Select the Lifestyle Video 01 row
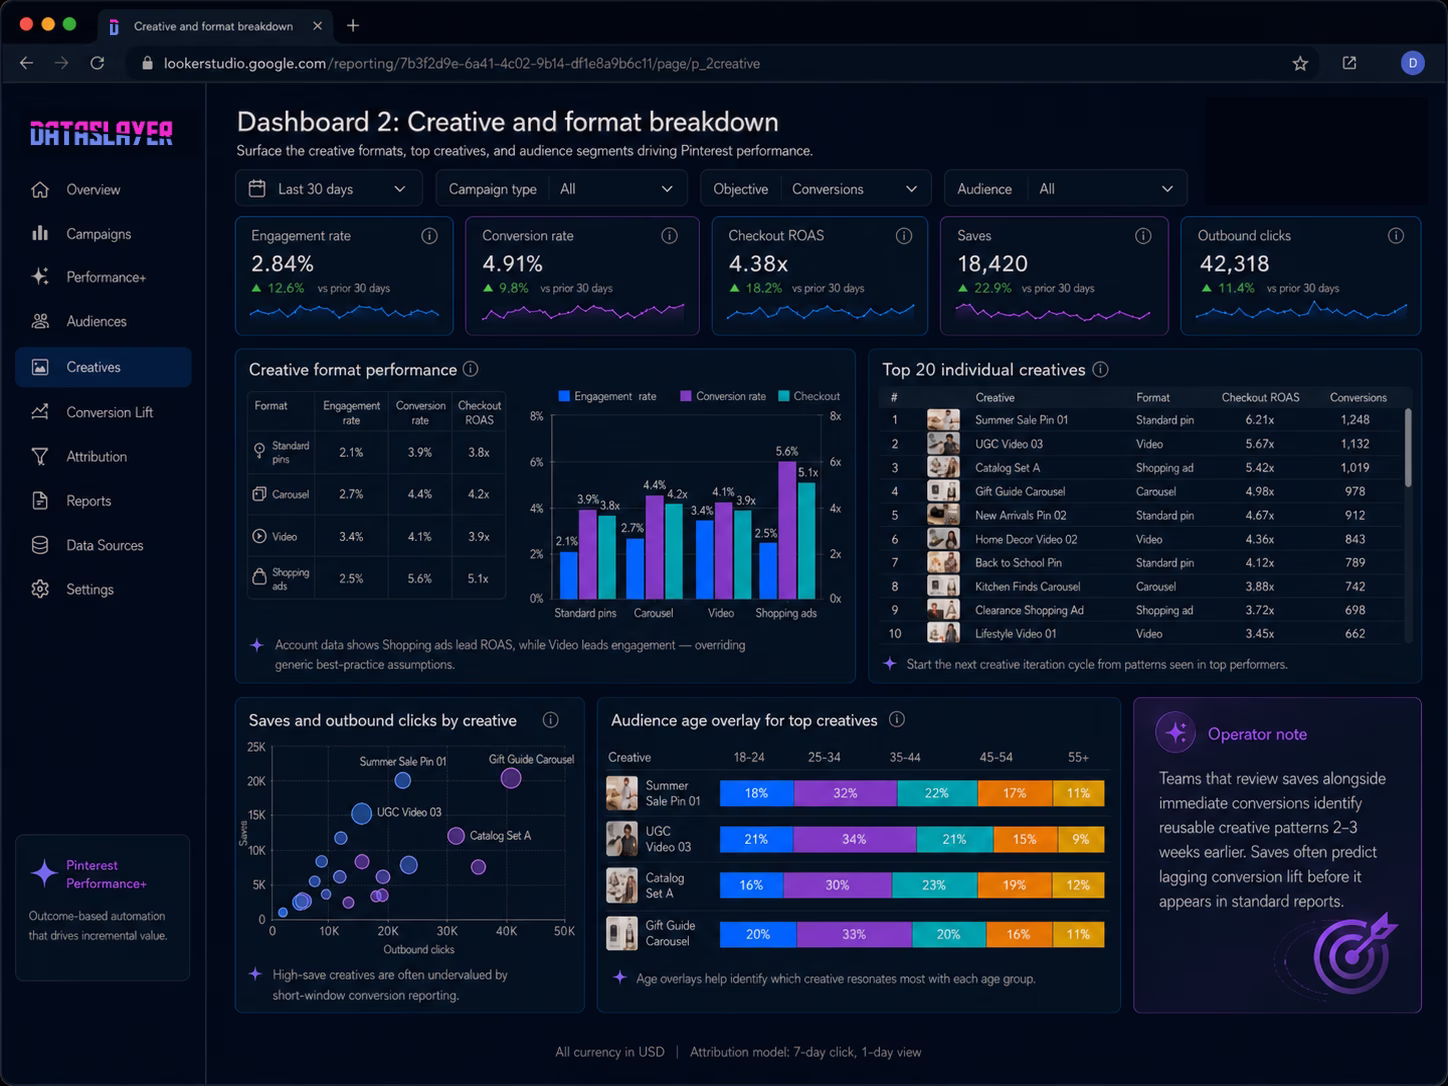 click(1141, 633)
